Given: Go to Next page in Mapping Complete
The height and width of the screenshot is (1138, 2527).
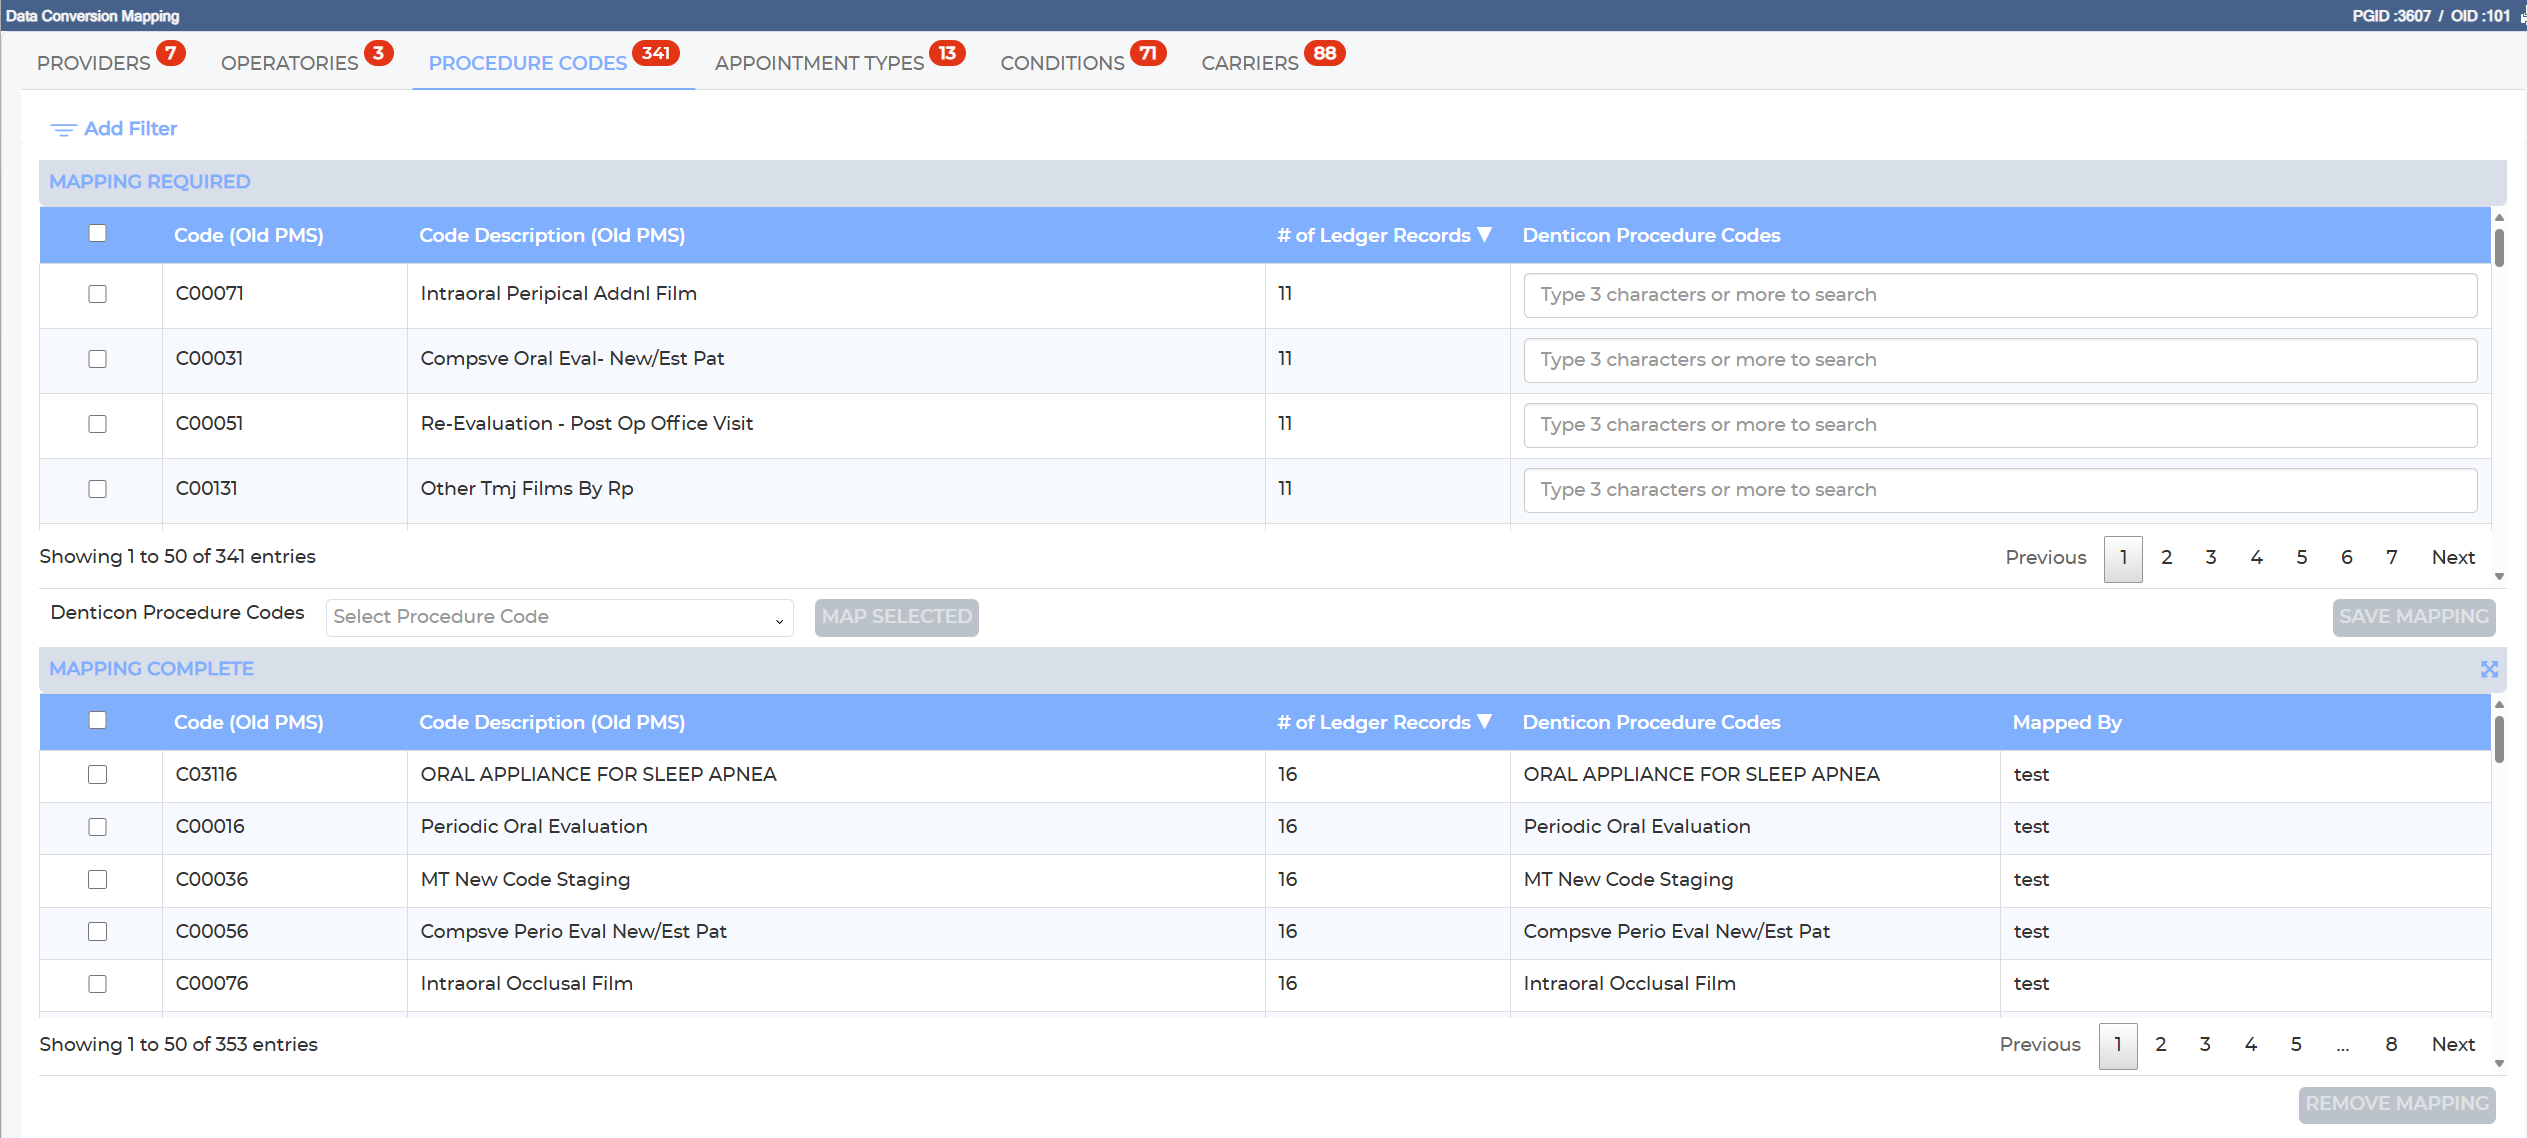Looking at the screenshot, I should [2453, 1045].
